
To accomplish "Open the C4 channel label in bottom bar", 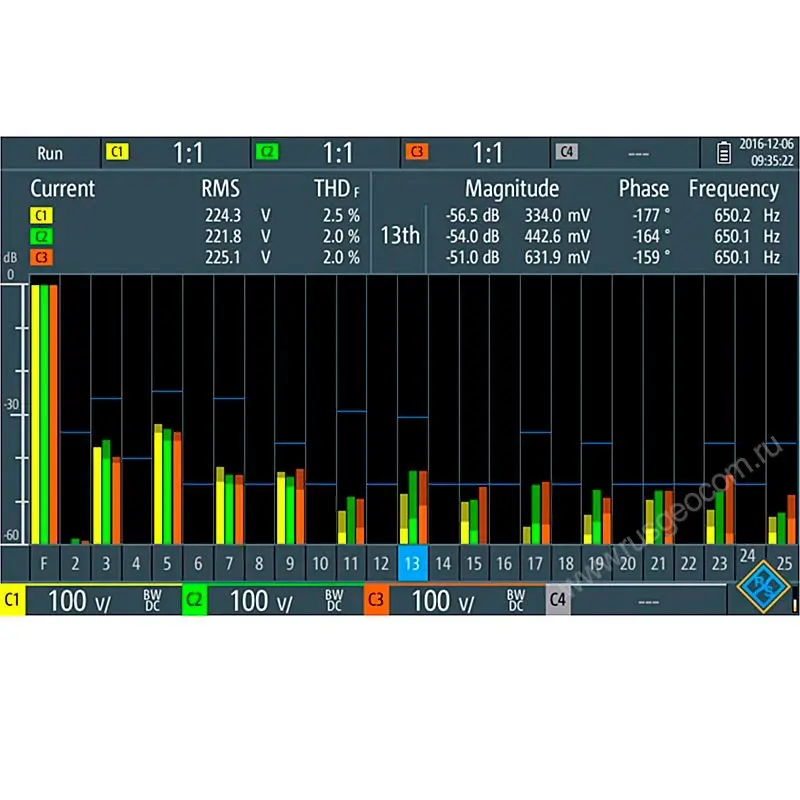I will pyautogui.click(x=558, y=600).
